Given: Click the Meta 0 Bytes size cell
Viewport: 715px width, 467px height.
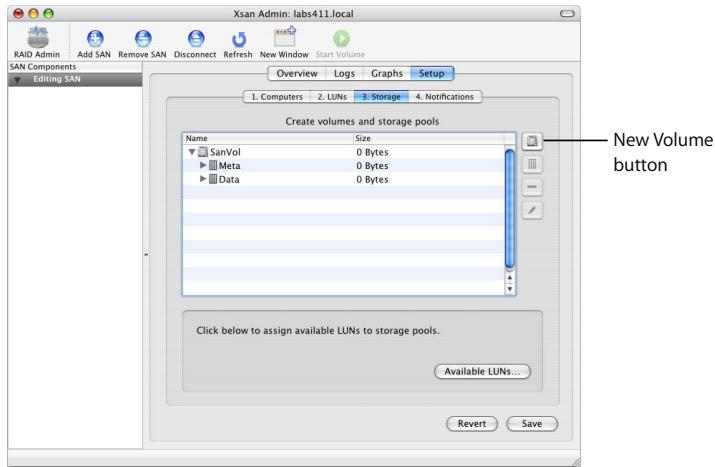Looking at the screenshot, I should (x=373, y=166).
